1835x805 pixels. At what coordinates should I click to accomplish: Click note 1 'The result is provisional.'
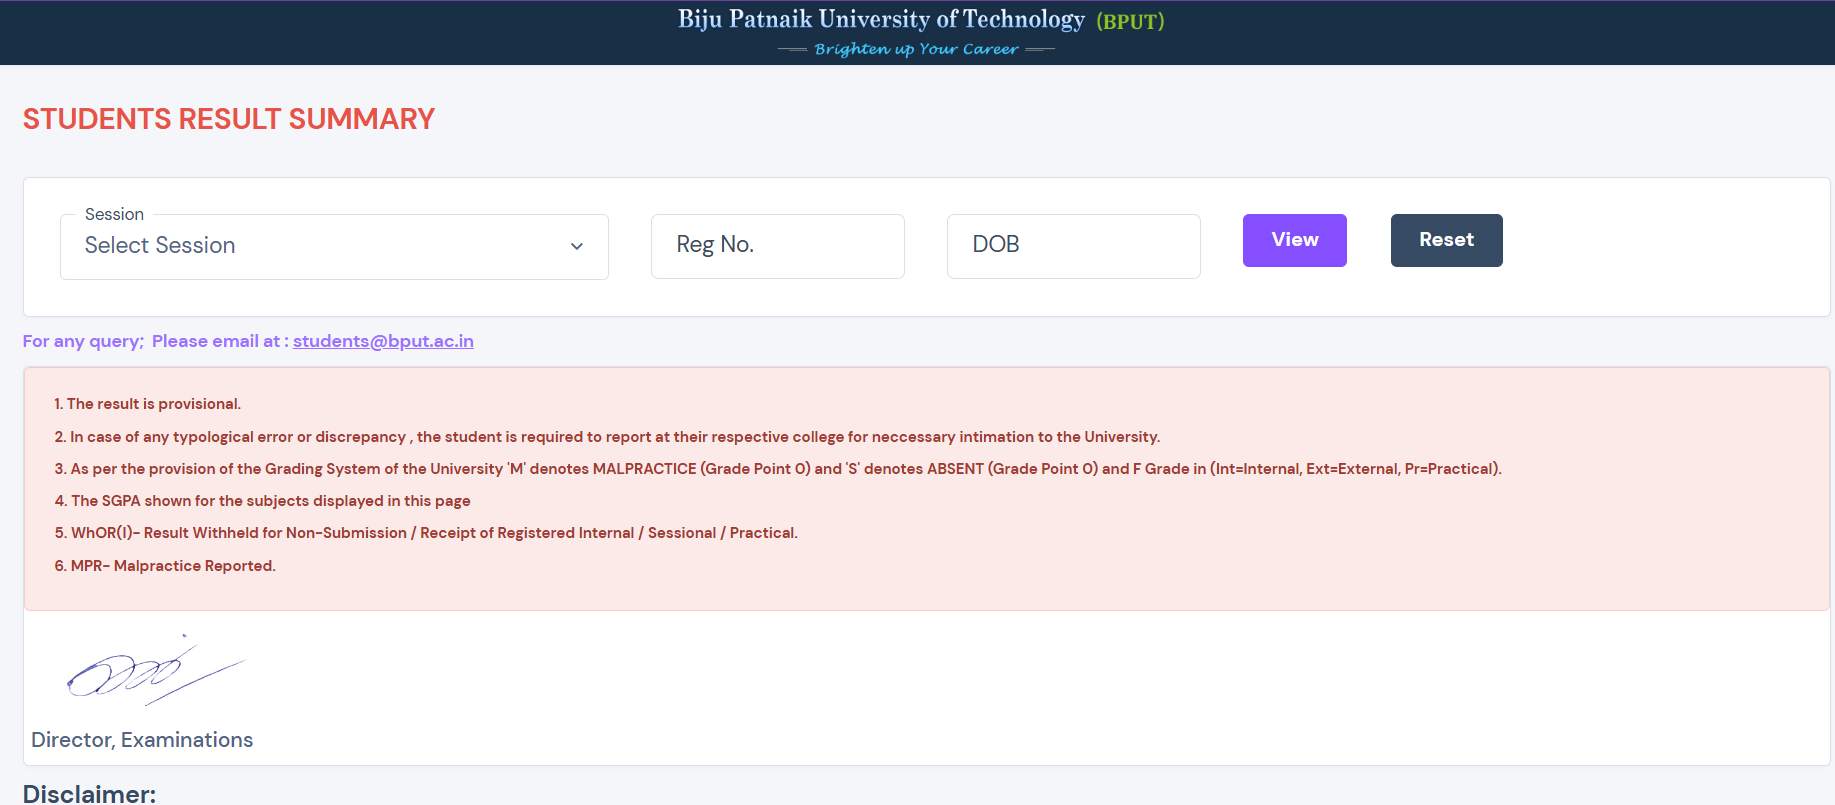coord(148,404)
